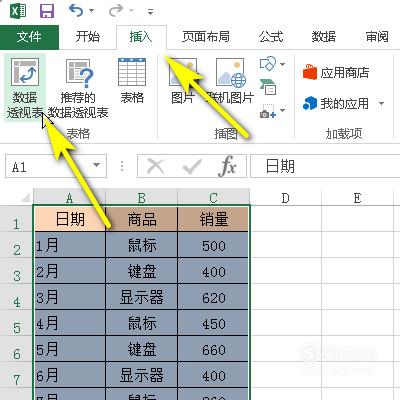Select cell containing 3月

70,297
